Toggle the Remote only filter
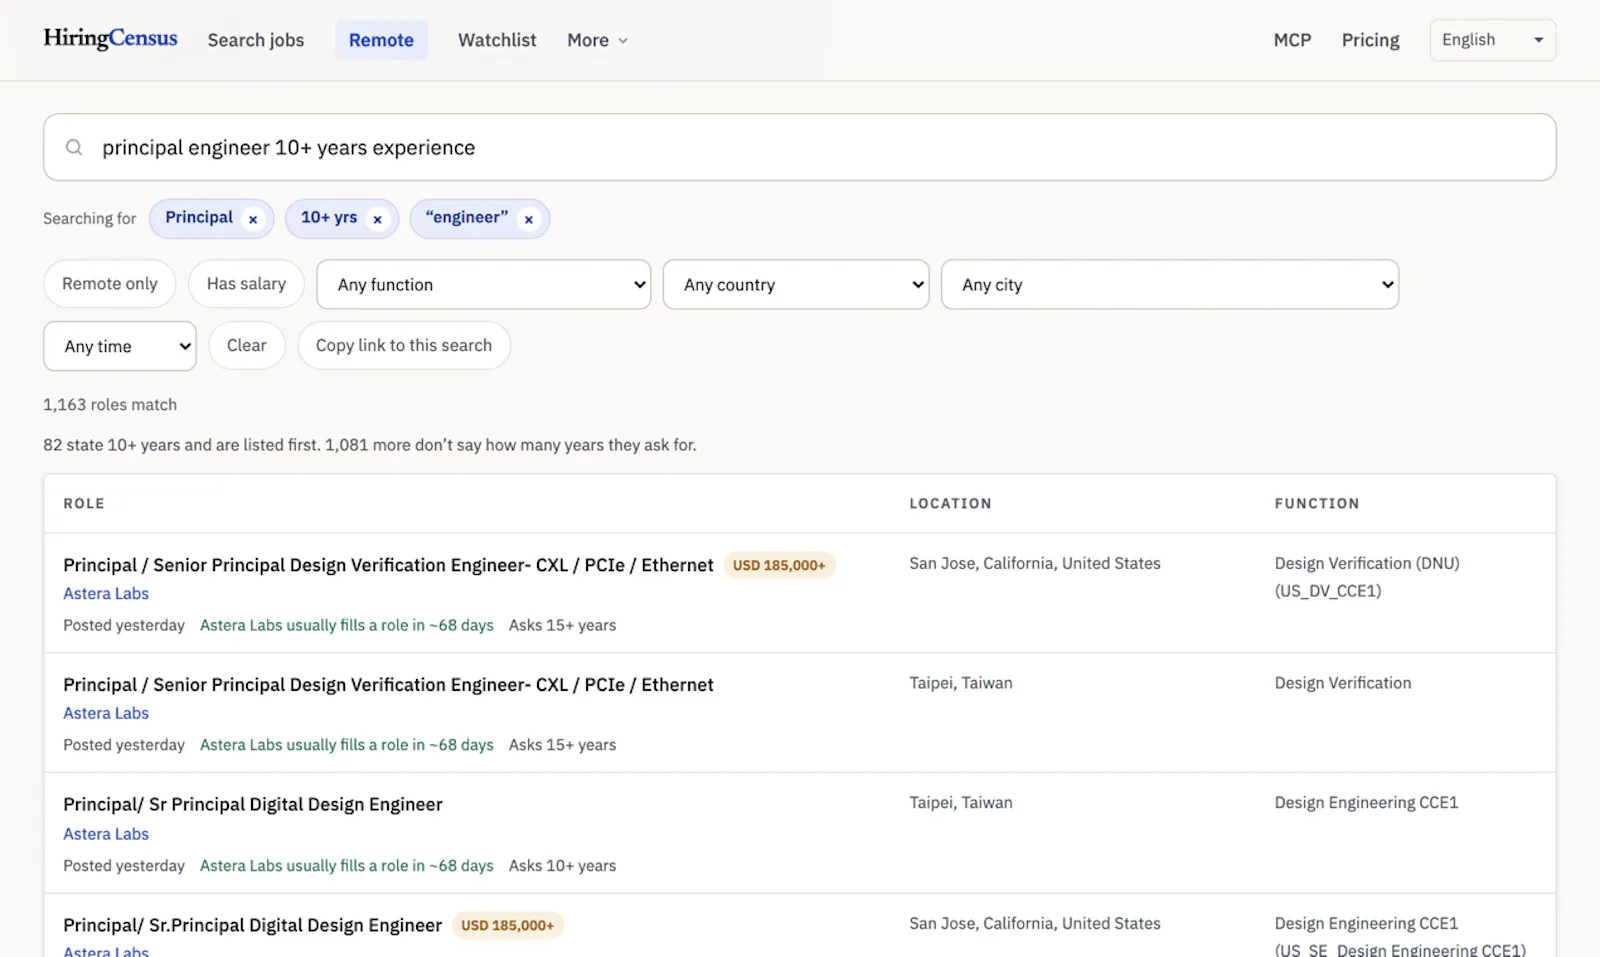Viewport: 1600px width, 957px height. (x=110, y=284)
